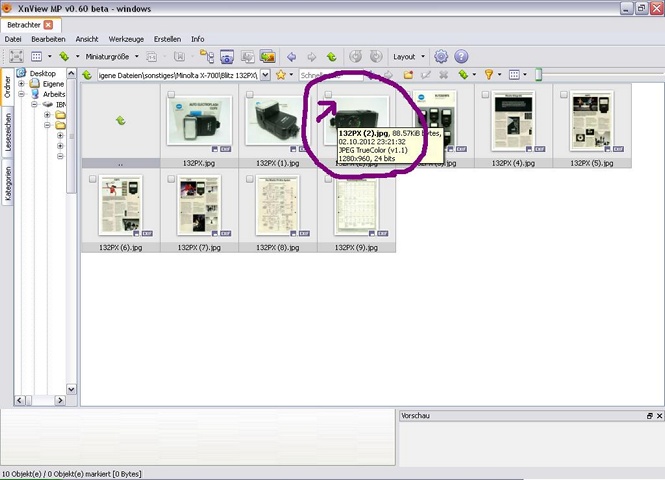Open the path history dropdown arrow

pos(265,75)
